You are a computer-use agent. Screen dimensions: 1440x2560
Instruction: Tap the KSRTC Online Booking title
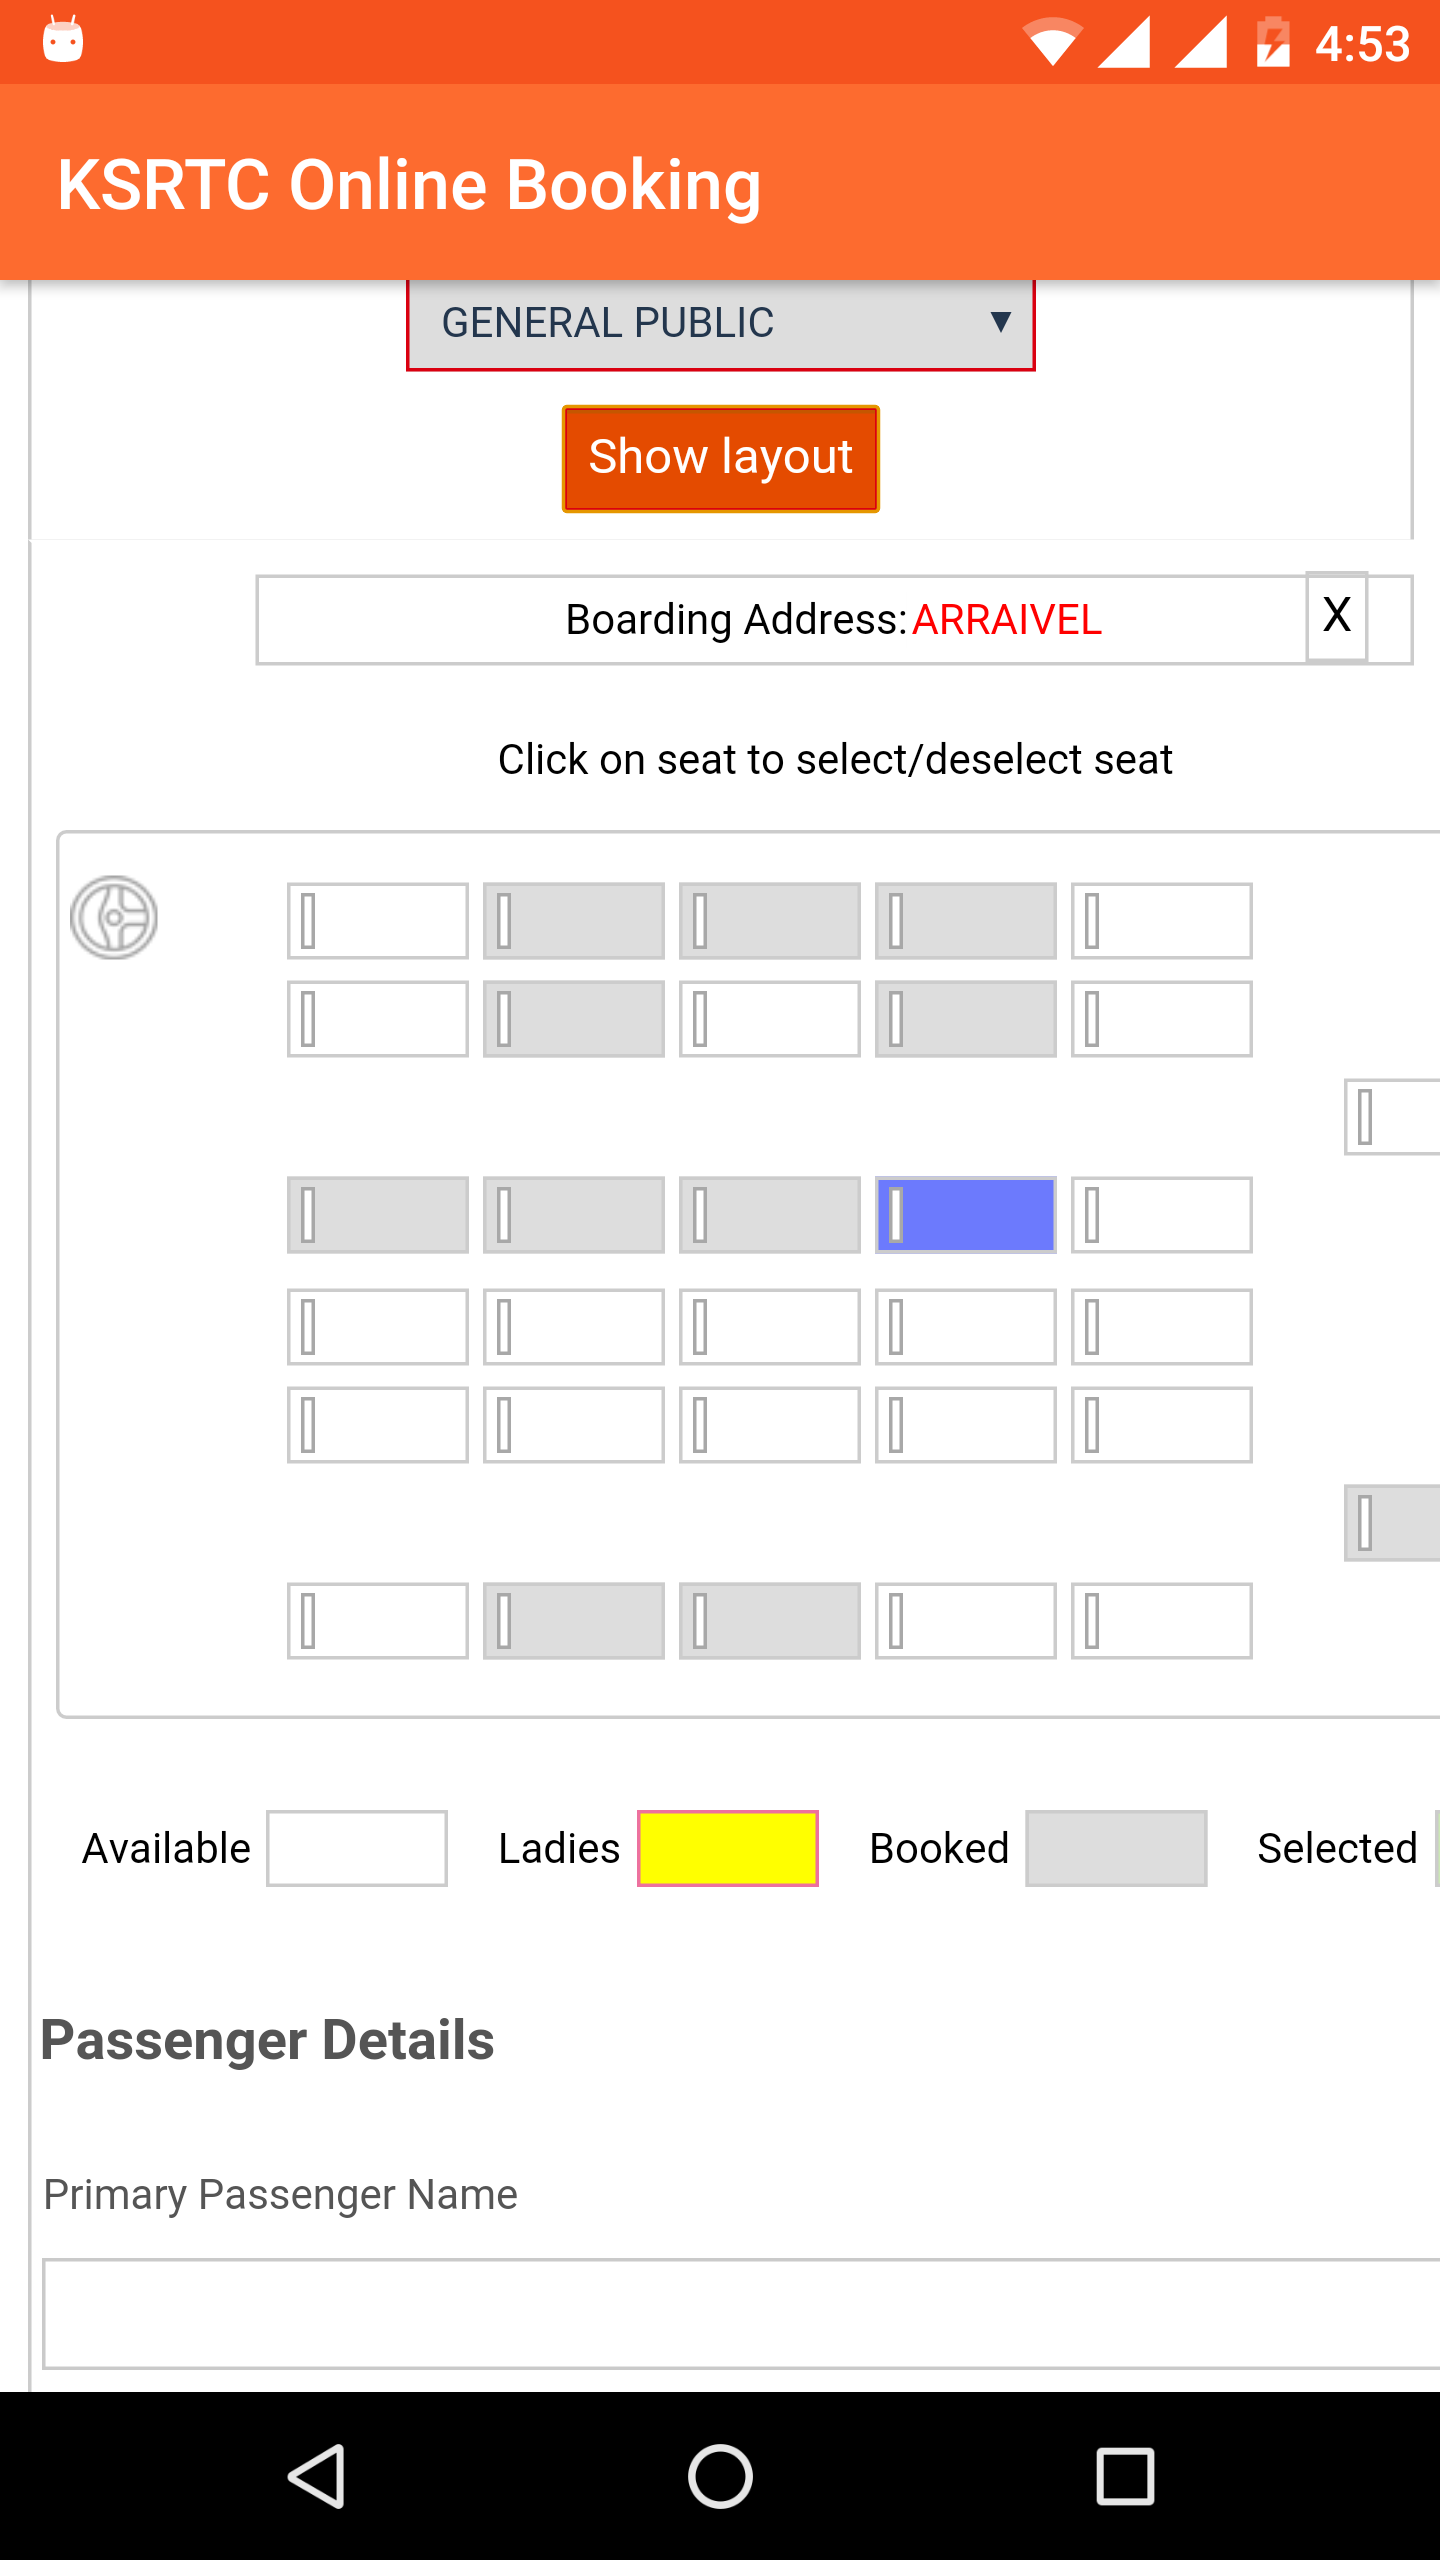point(409,185)
